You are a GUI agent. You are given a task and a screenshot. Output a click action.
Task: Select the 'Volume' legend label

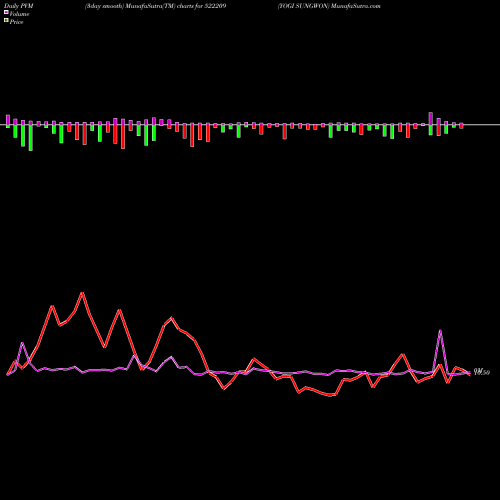(x=19, y=14)
